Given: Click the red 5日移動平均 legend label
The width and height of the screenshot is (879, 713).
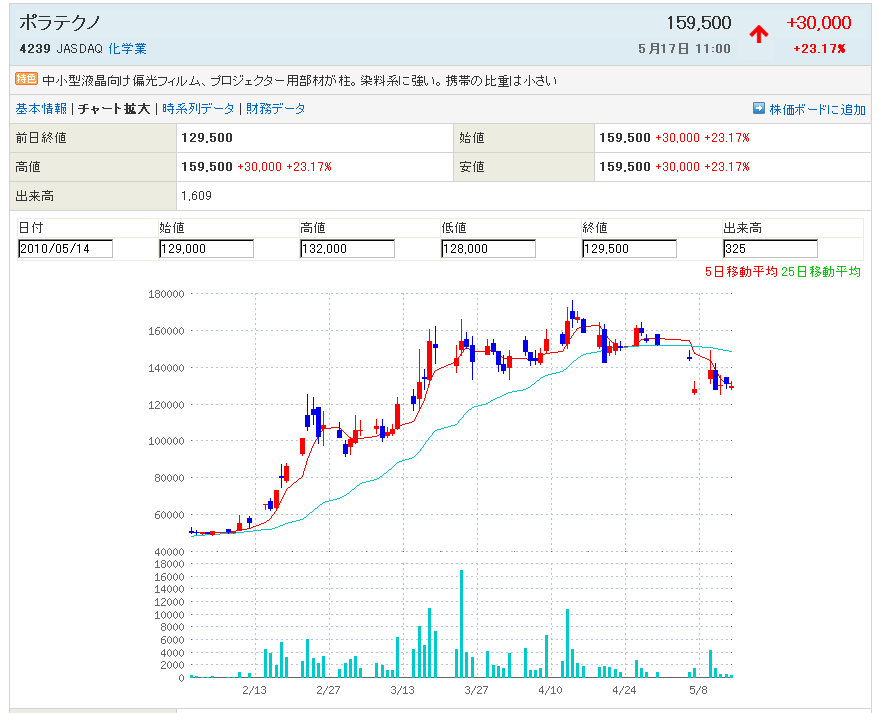Looking at the screenshot, I should [x=742, y=271].
